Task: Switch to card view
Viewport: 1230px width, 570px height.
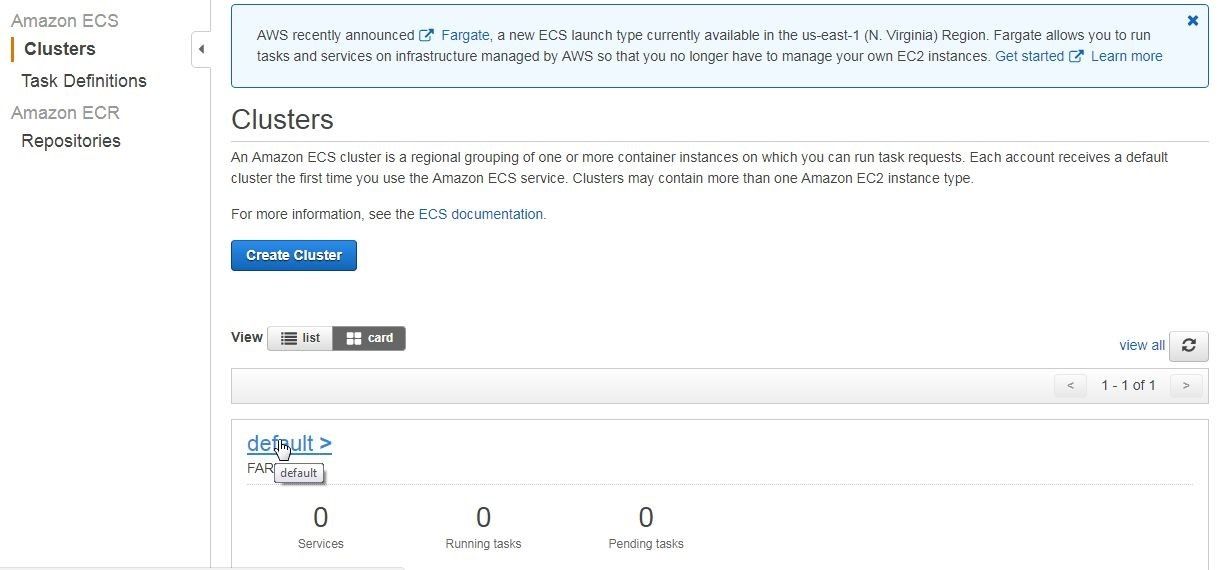Action: pos(369,338)
